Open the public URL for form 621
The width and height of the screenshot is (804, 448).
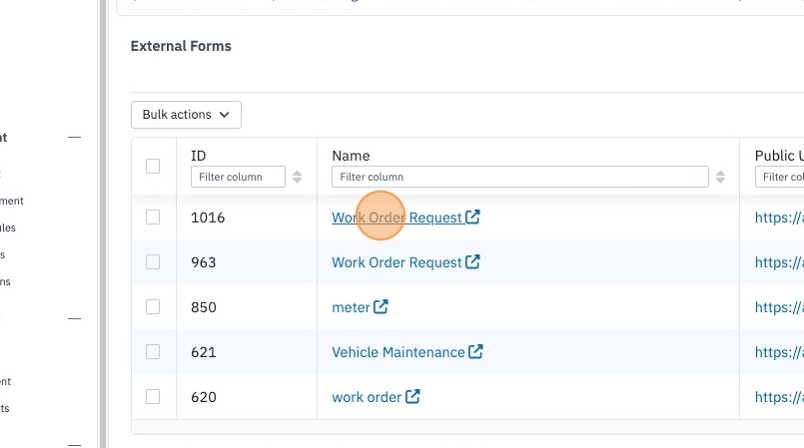779,352
